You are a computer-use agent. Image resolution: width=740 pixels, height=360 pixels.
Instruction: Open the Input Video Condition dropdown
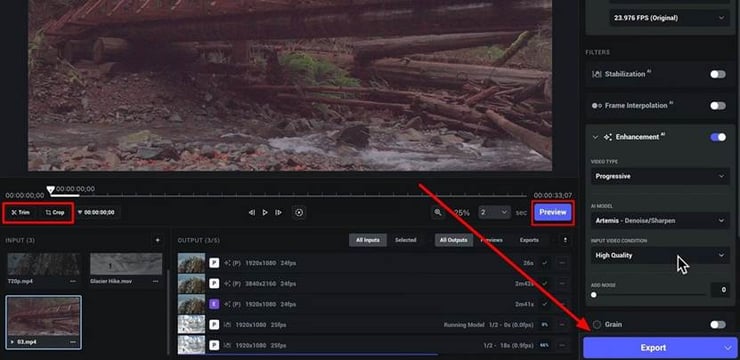click(660, 255)
